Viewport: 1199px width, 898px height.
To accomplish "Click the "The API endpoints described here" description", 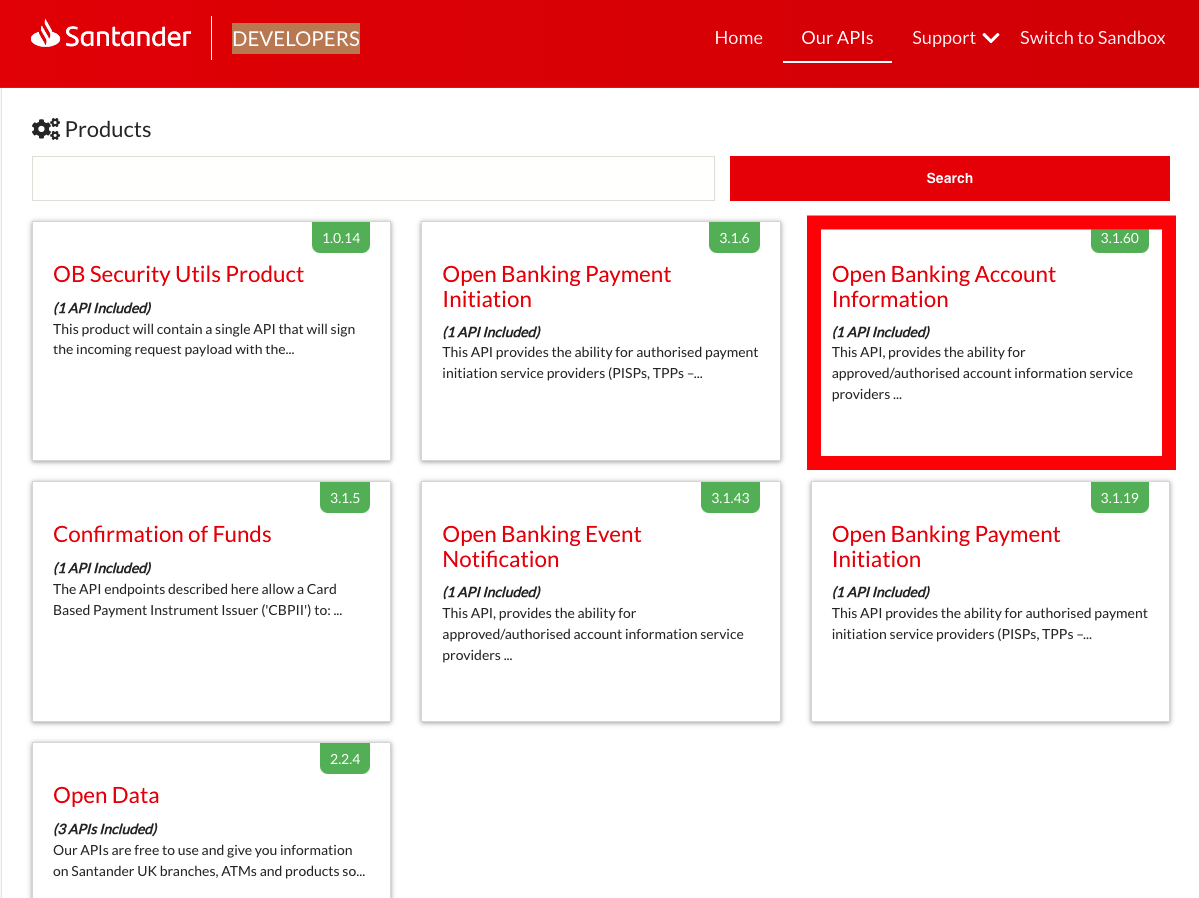I will click(x=197, y=600).
